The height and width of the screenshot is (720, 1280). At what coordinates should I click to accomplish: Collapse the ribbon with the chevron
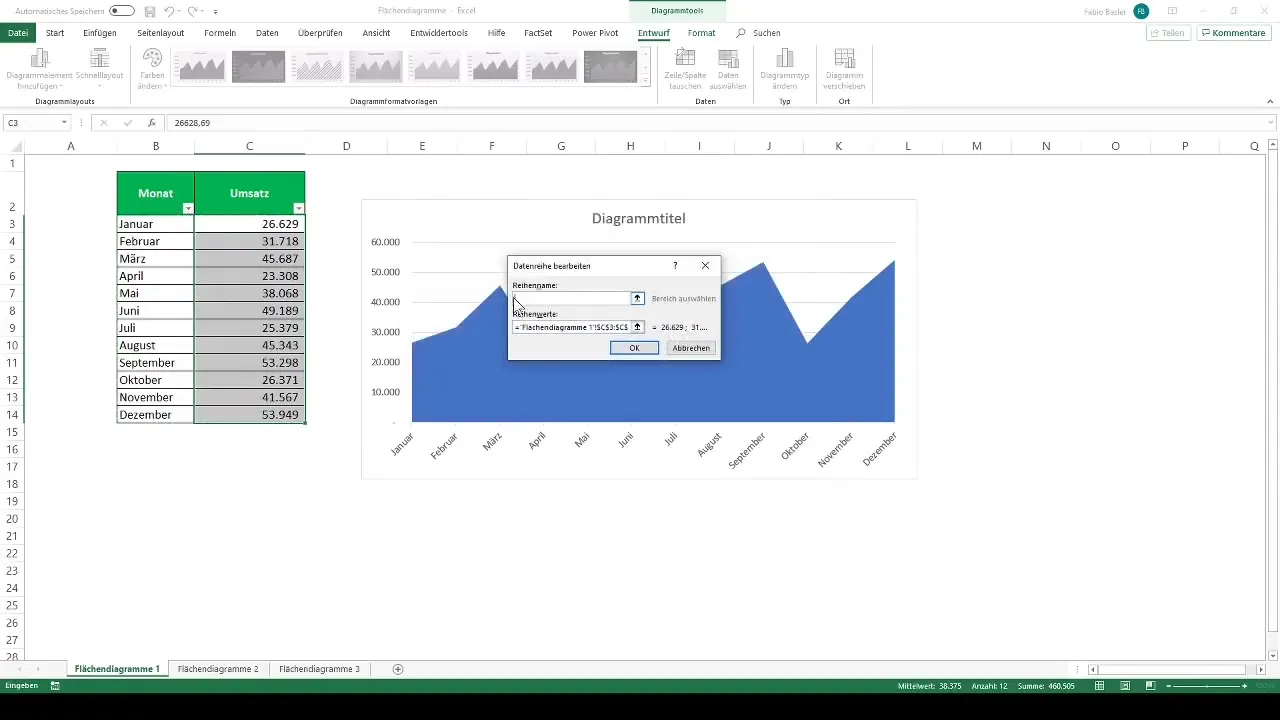click(x=1270, y=101)
